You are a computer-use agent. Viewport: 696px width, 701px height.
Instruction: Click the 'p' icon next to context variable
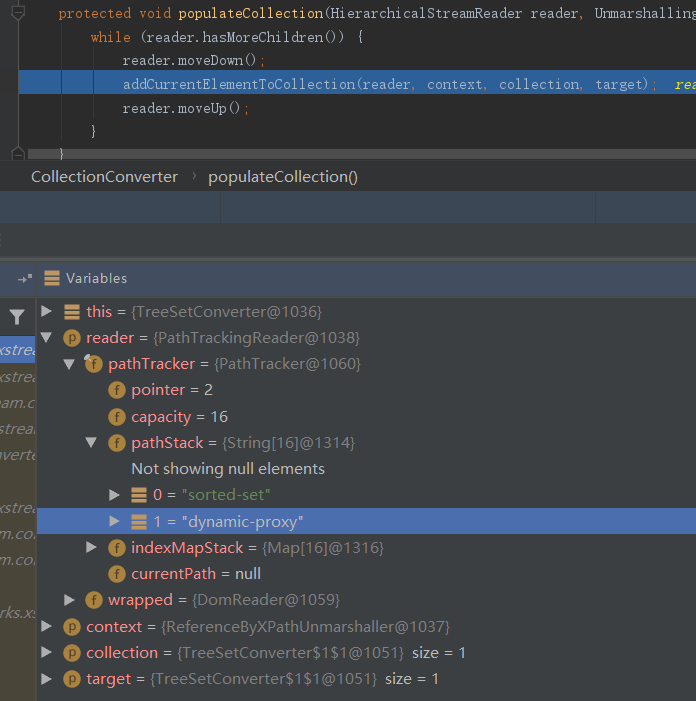point(72,626)
